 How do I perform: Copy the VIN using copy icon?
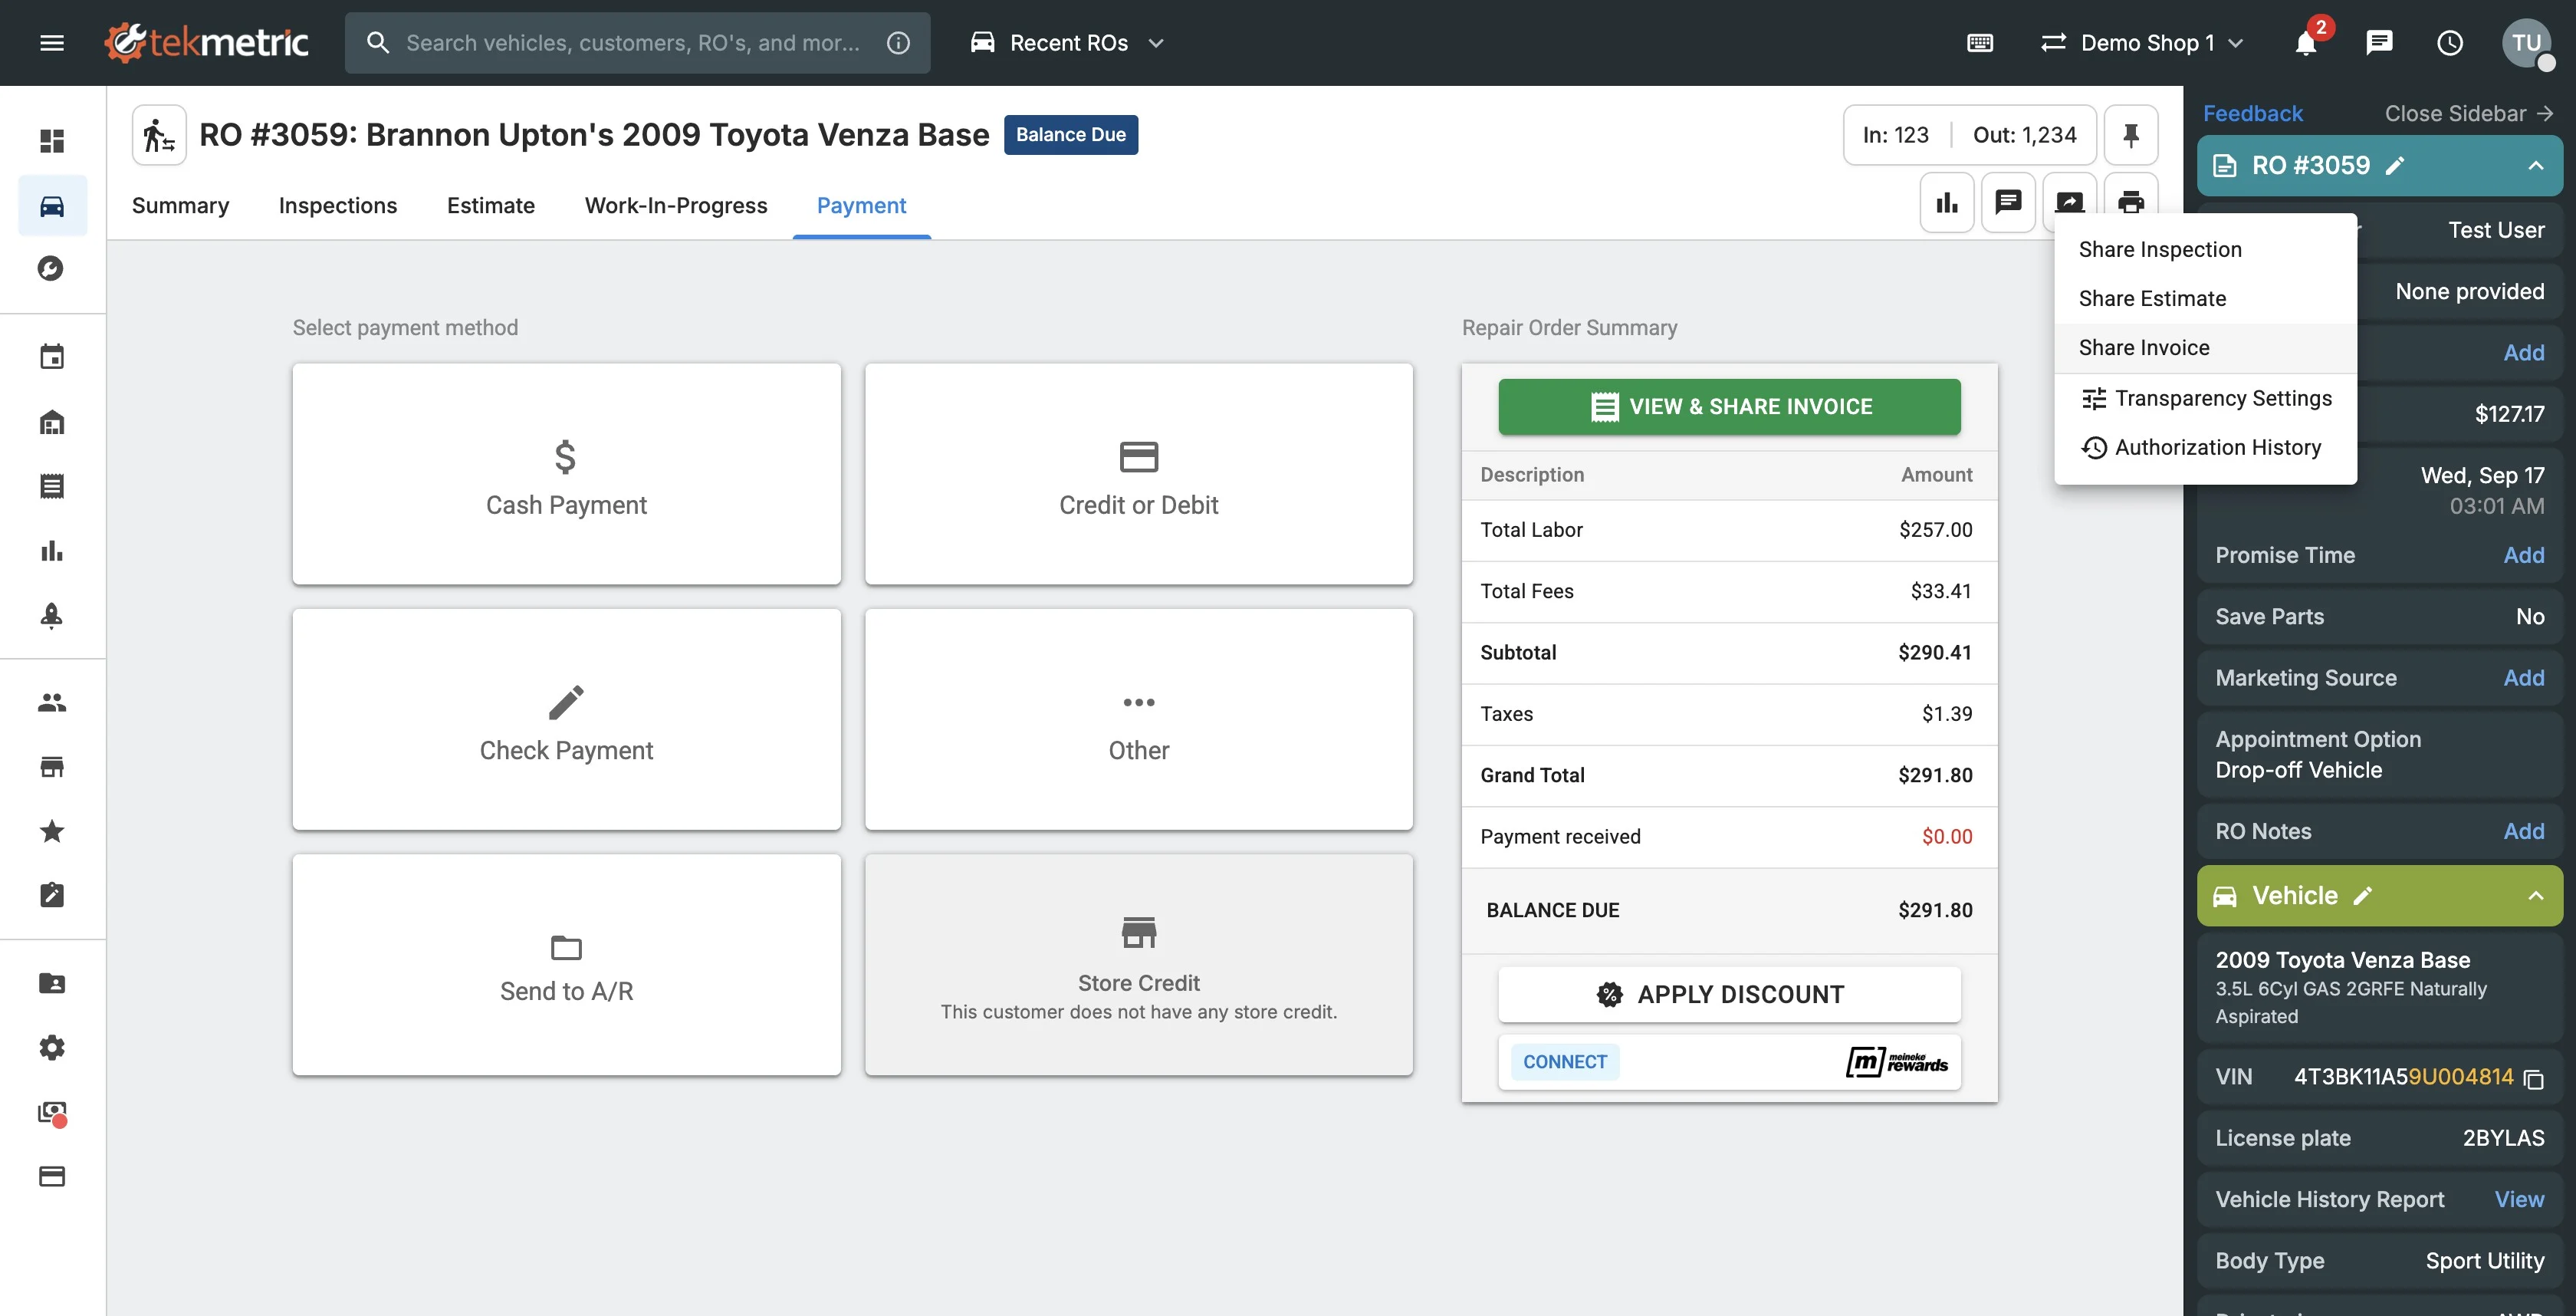tap(2533, 1079)
